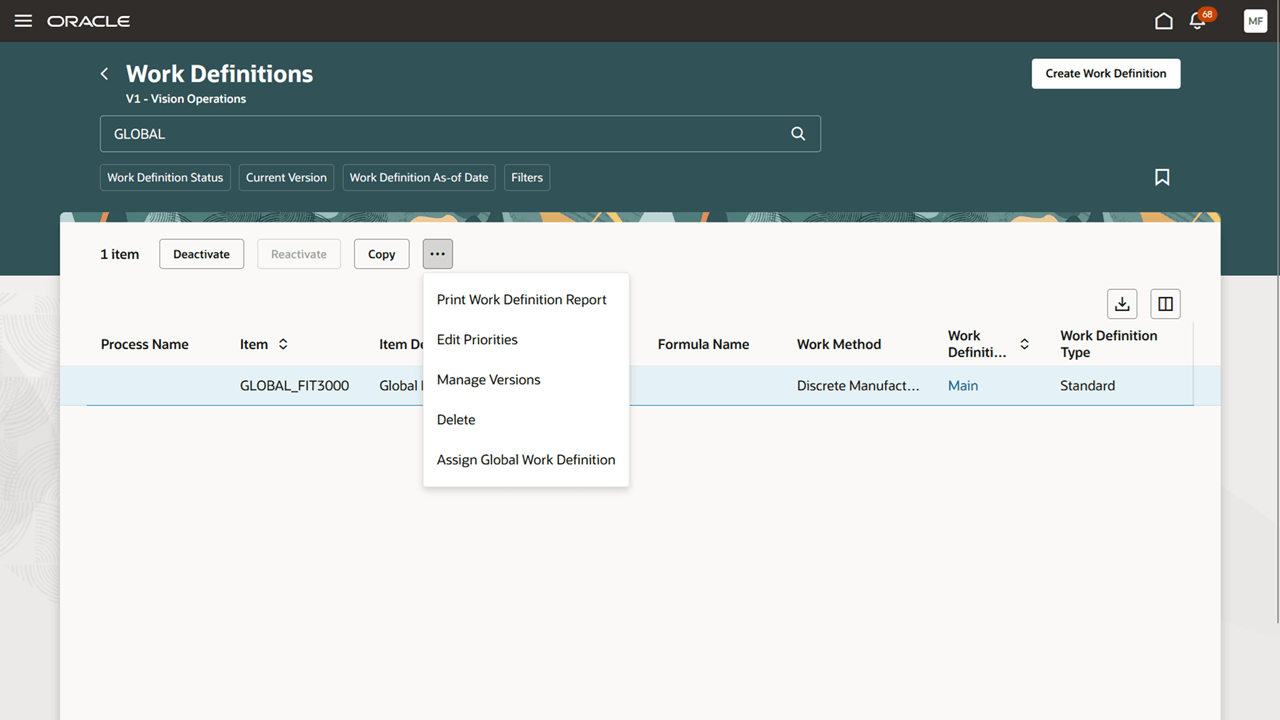Choose Assign Global Work Definition
The height and width of the screenshot is (720, 1280).
point(525,460)
